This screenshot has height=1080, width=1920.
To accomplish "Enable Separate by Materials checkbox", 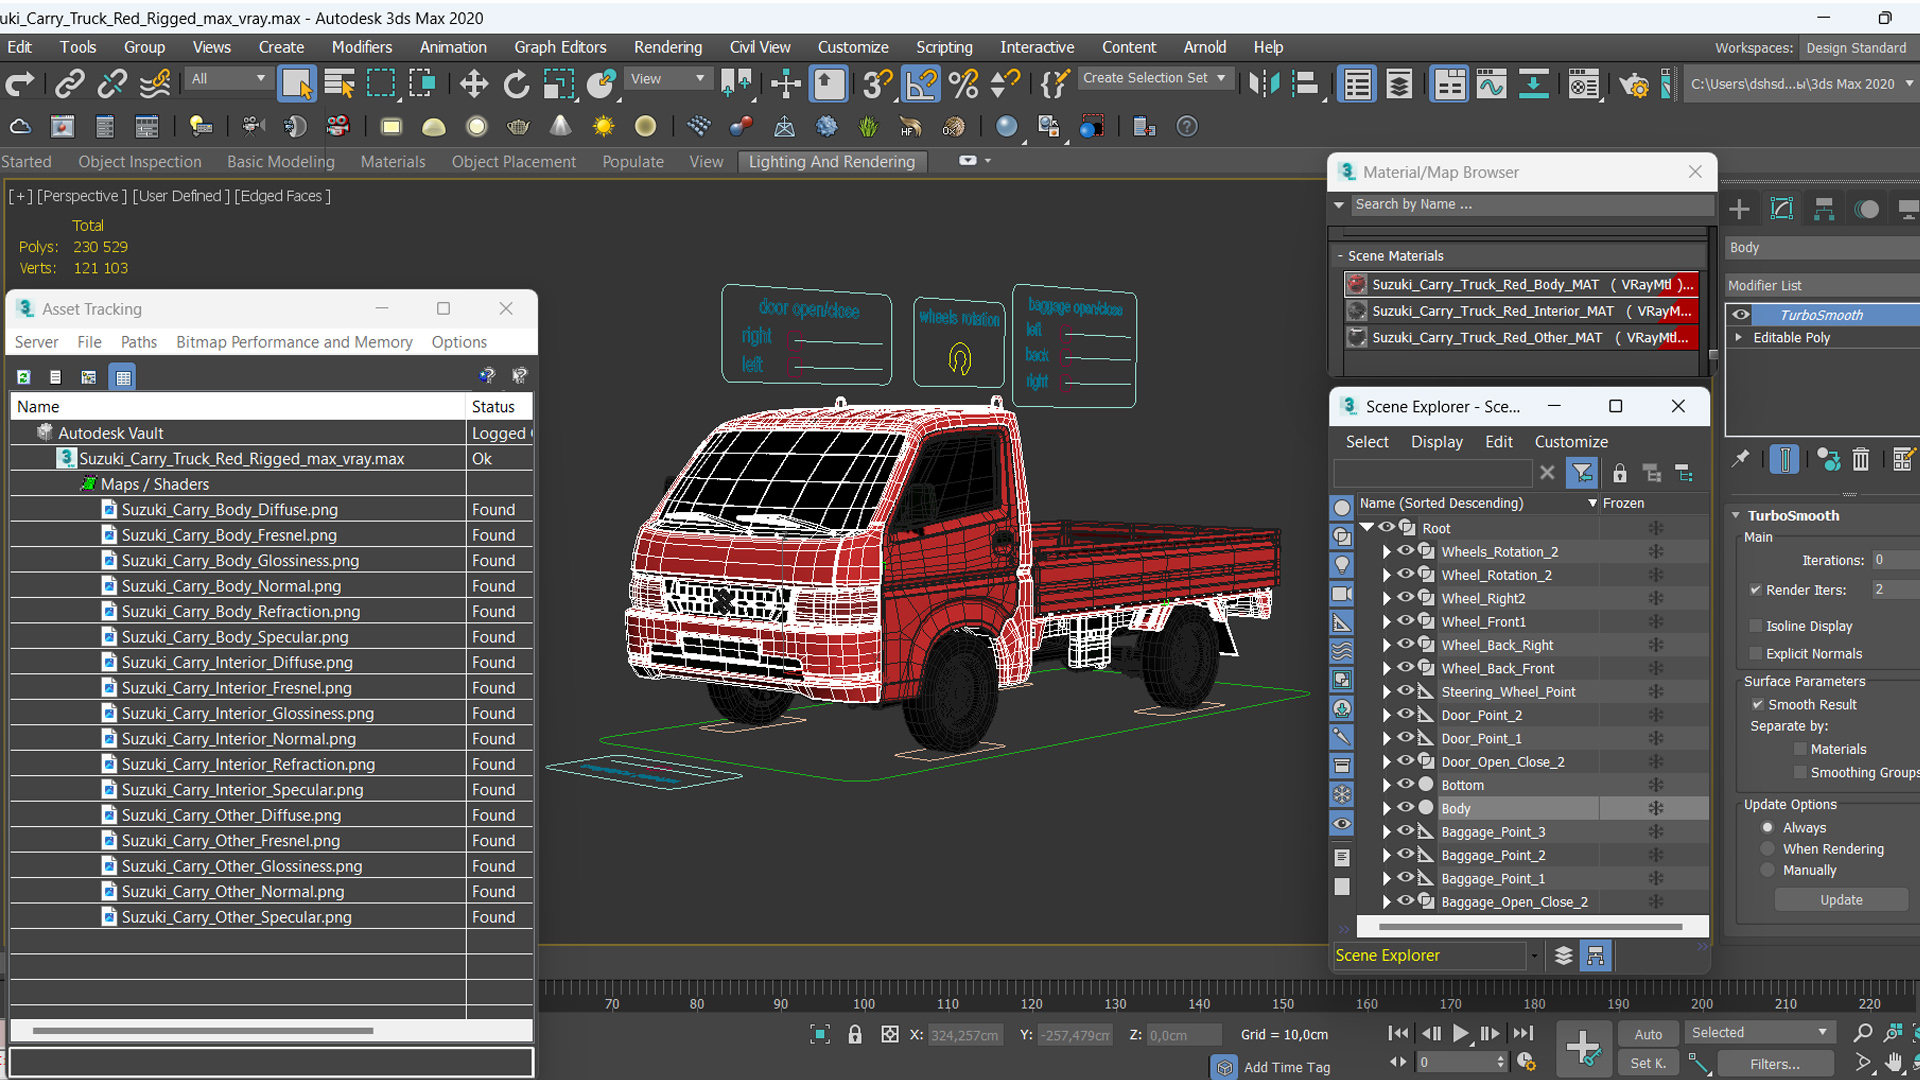I will [x=1800, y=749].
